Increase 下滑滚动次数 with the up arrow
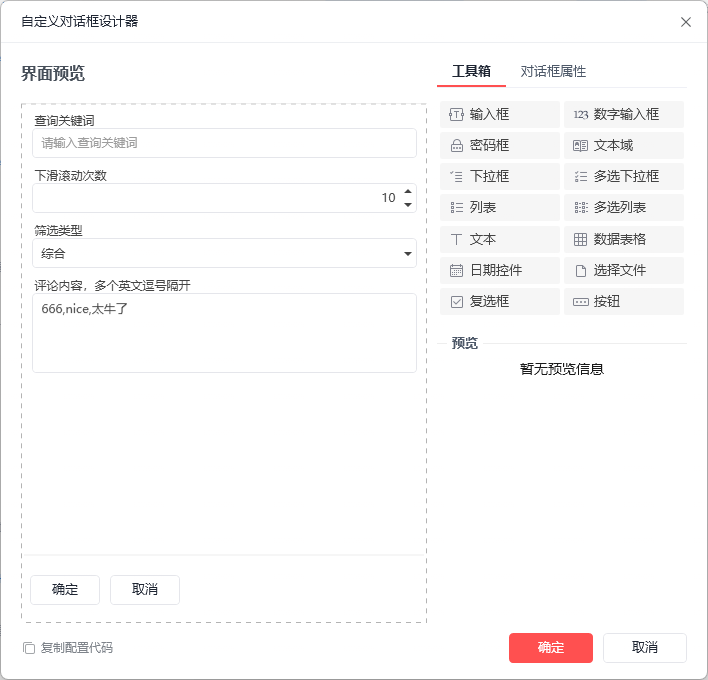This screenshot has height=680, width=708. click(408, 191)
